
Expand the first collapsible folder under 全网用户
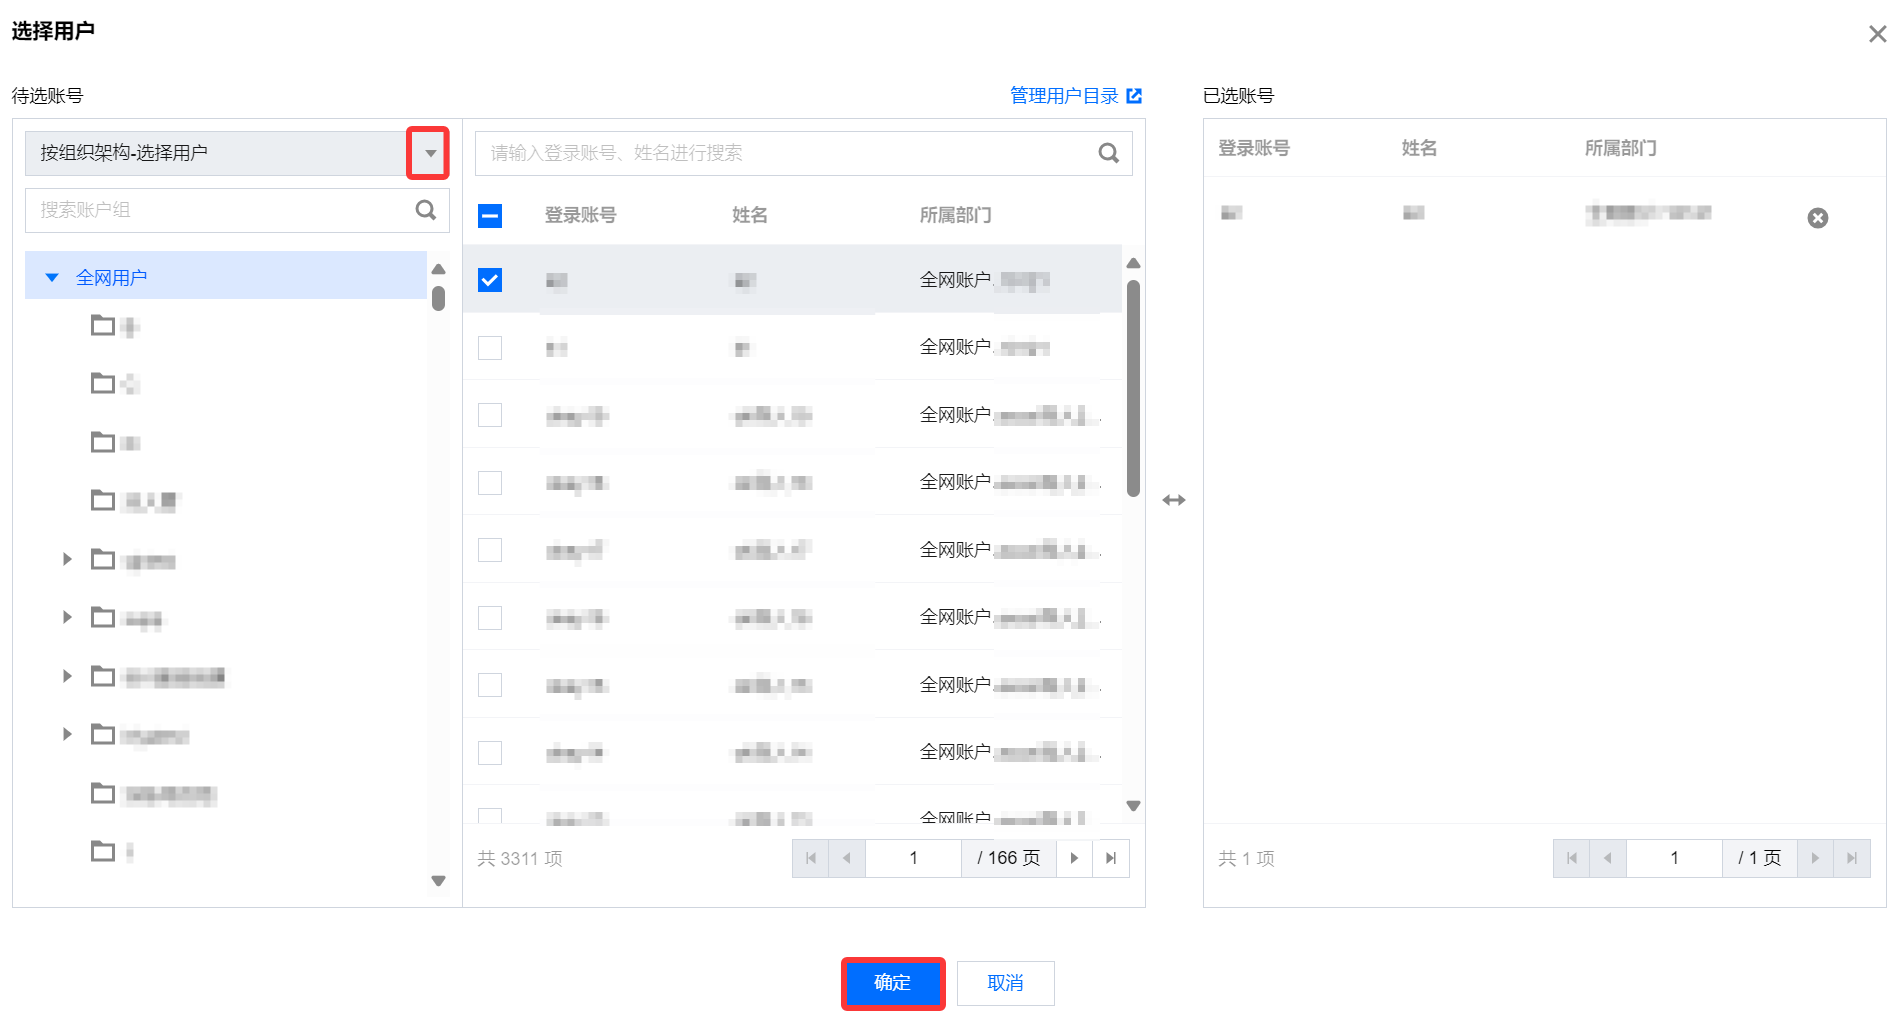tap(67, 559)
